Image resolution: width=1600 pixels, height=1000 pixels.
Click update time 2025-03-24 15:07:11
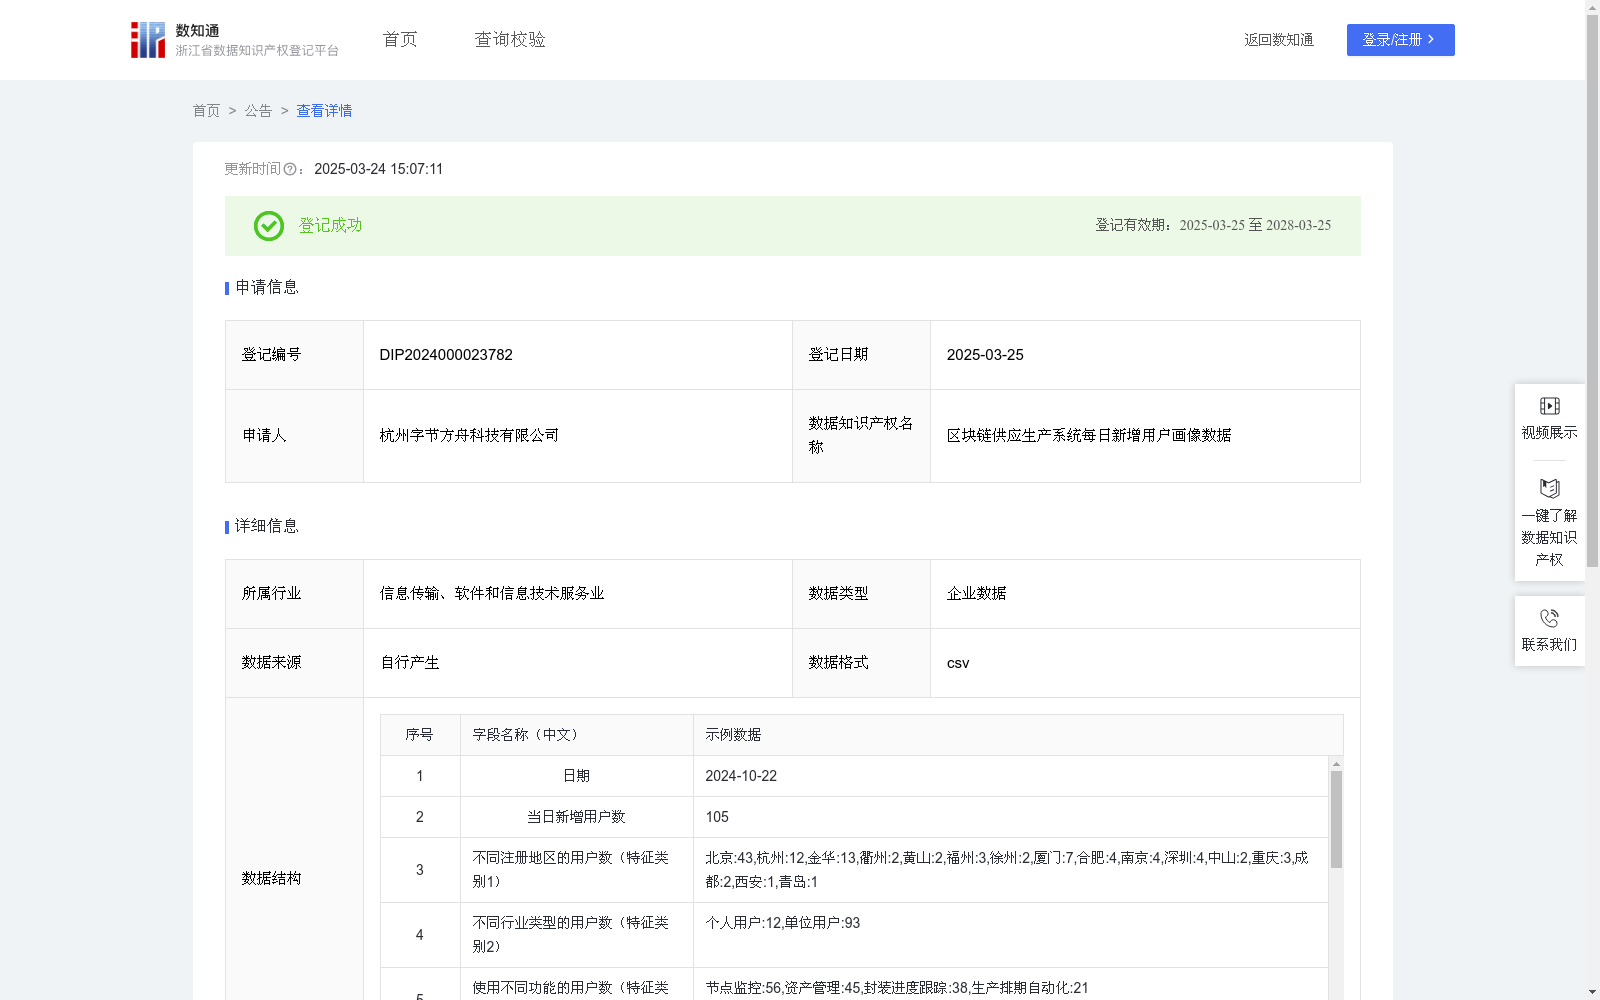coord(378,169)
